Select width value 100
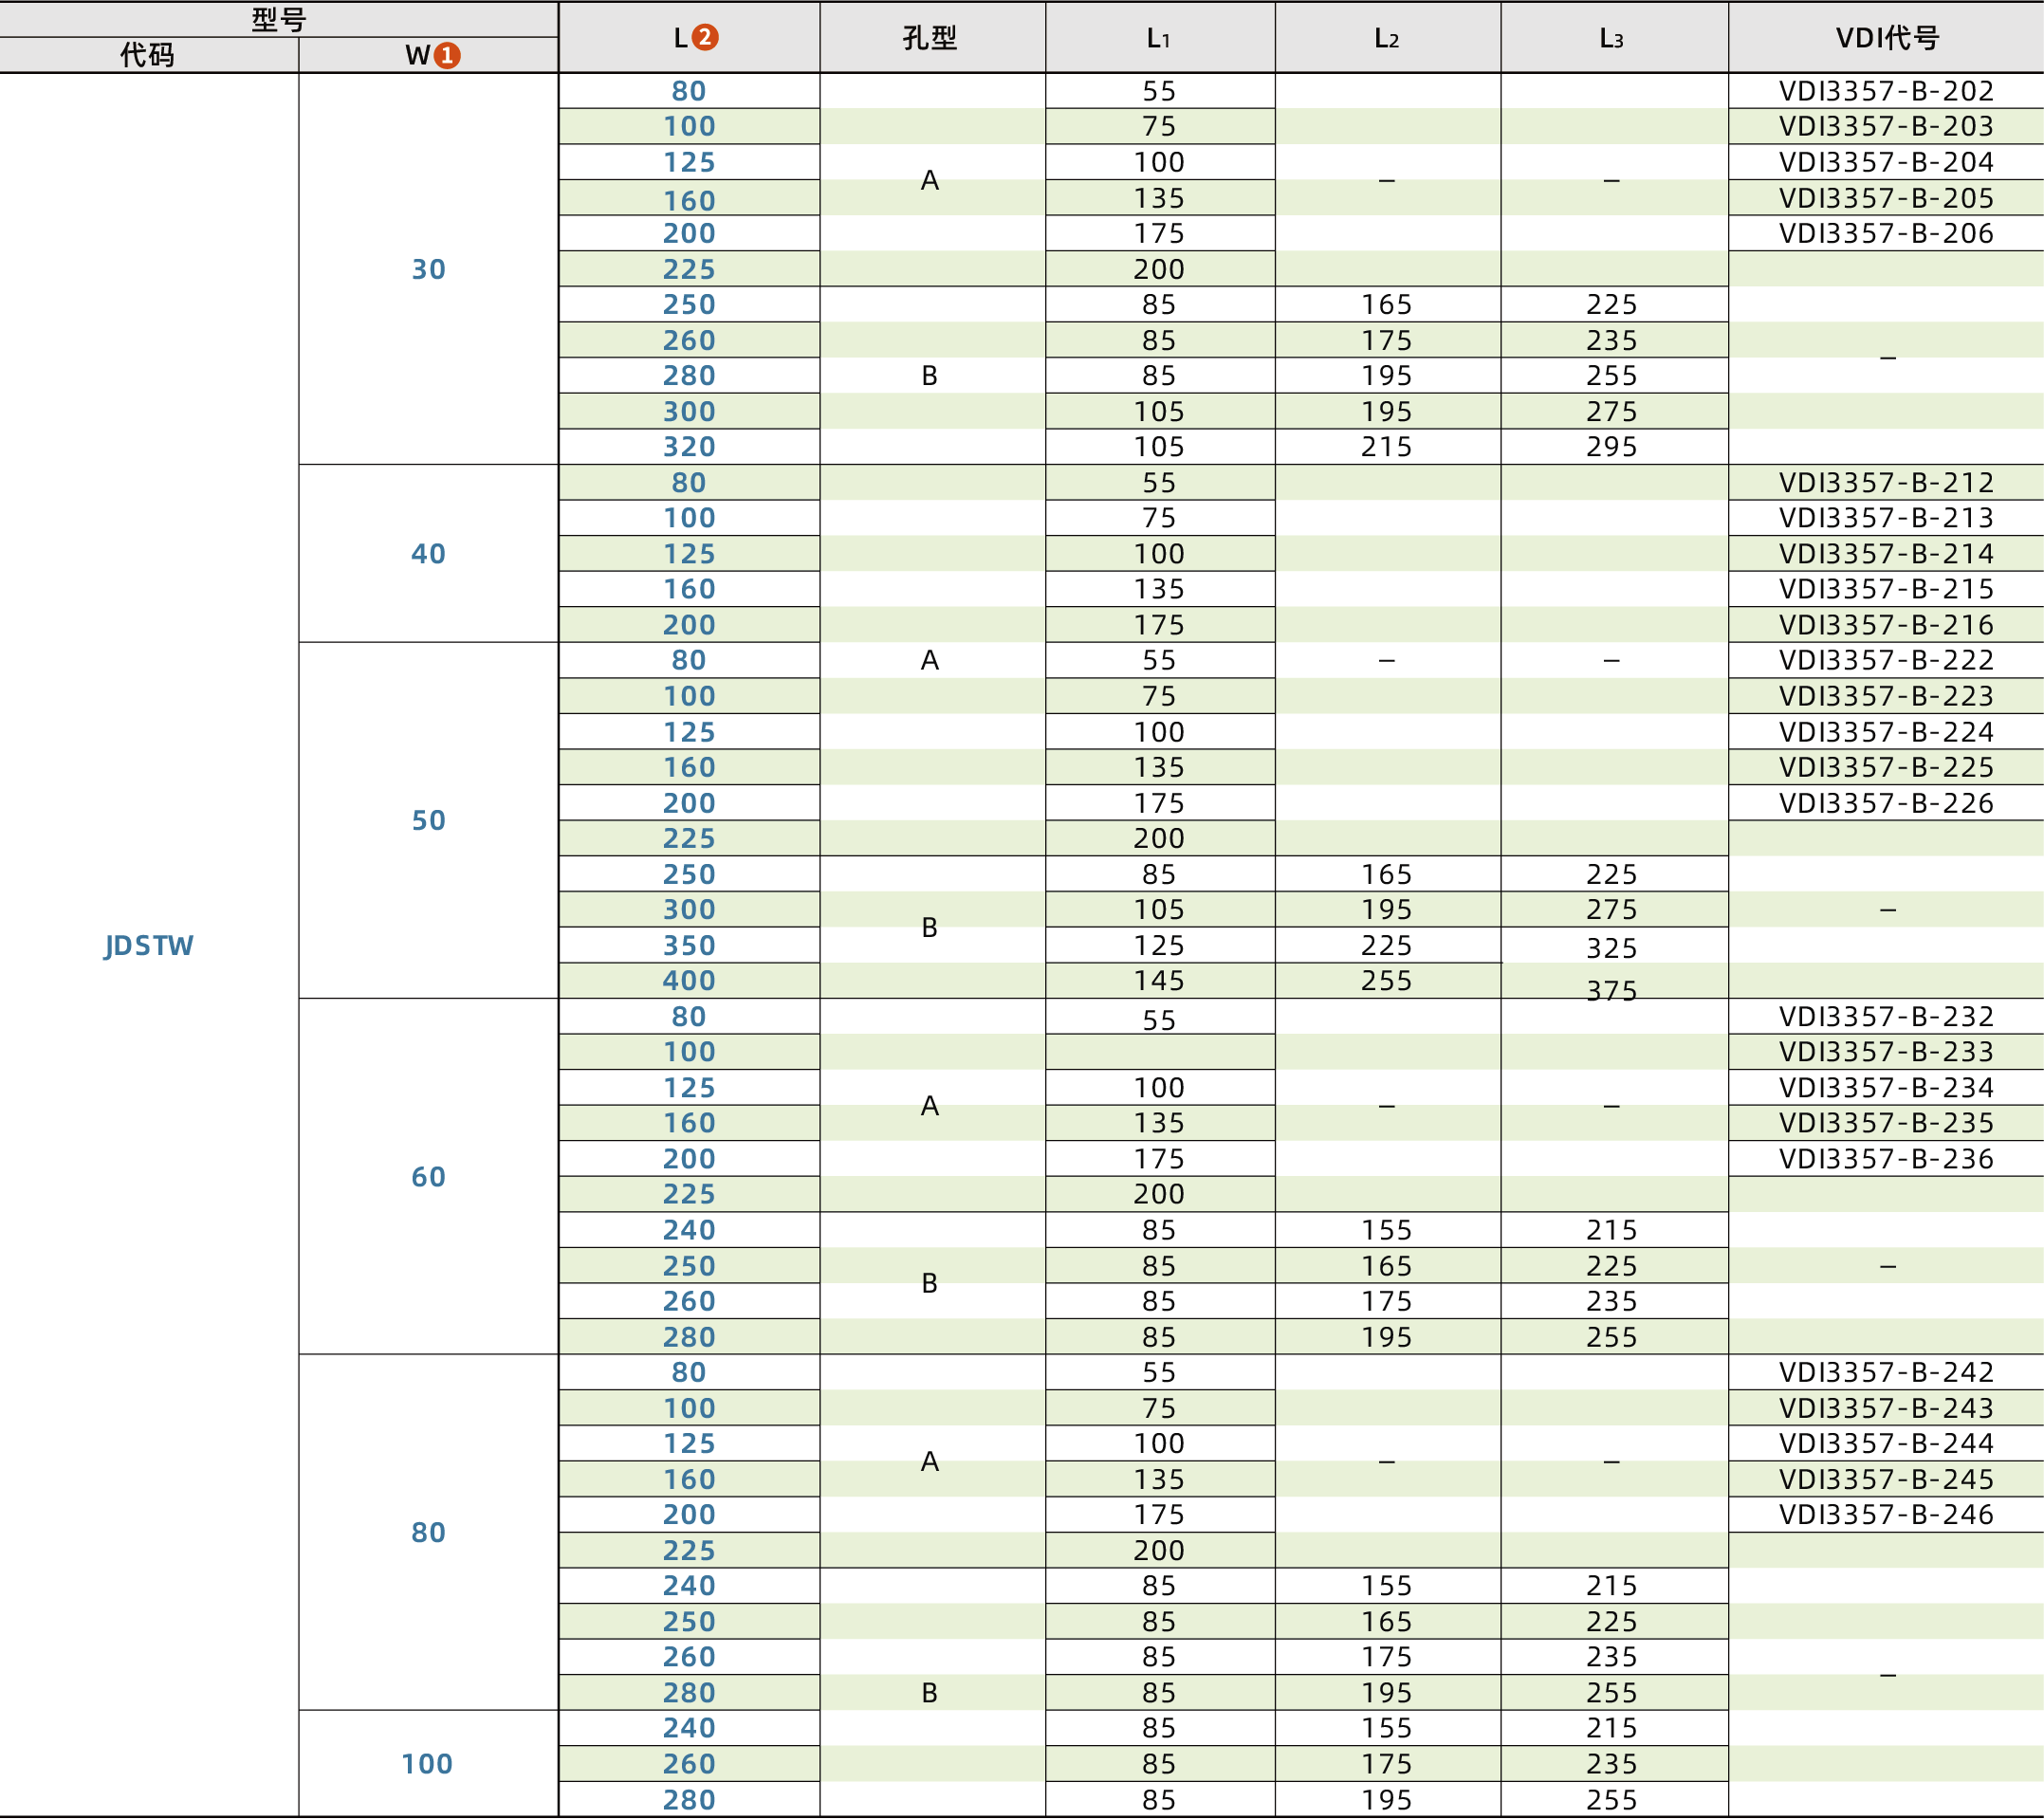Image resolution: width=2044 pixels, height=1819 pixels. point(428,1763)
